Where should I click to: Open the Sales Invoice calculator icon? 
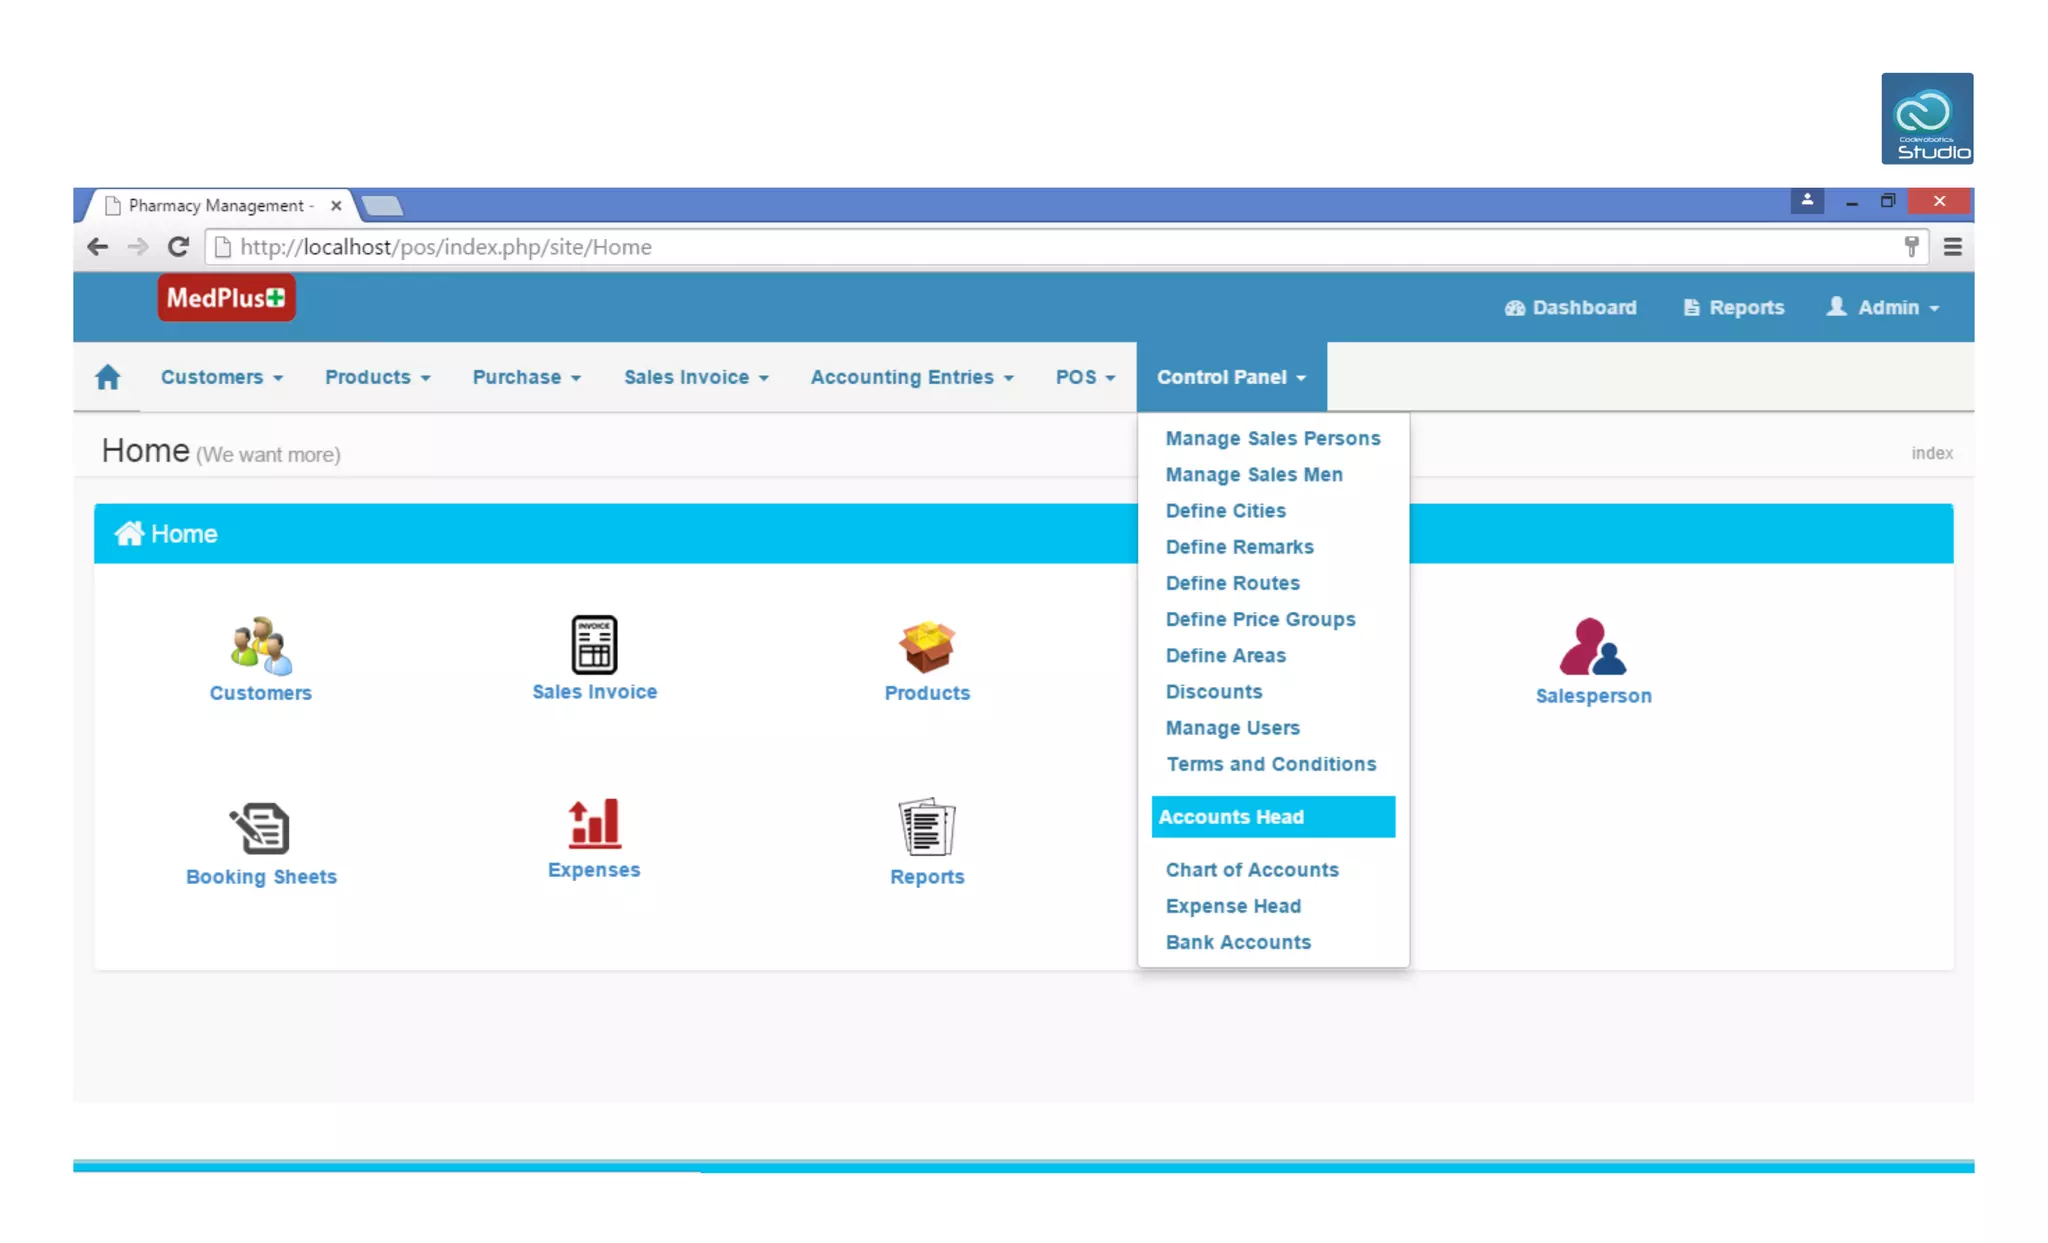click(x=594, y=644)
